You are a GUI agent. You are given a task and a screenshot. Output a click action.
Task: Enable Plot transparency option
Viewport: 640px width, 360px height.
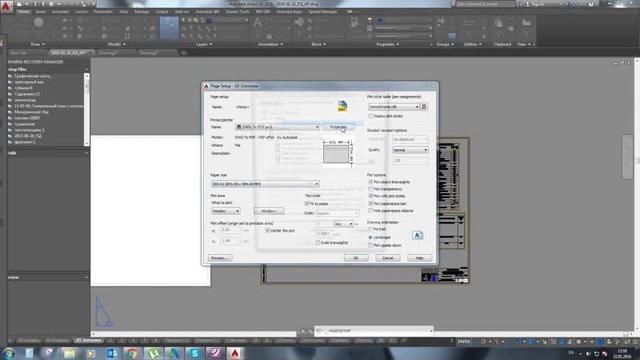pyautogui.click(x=371, y=189)
